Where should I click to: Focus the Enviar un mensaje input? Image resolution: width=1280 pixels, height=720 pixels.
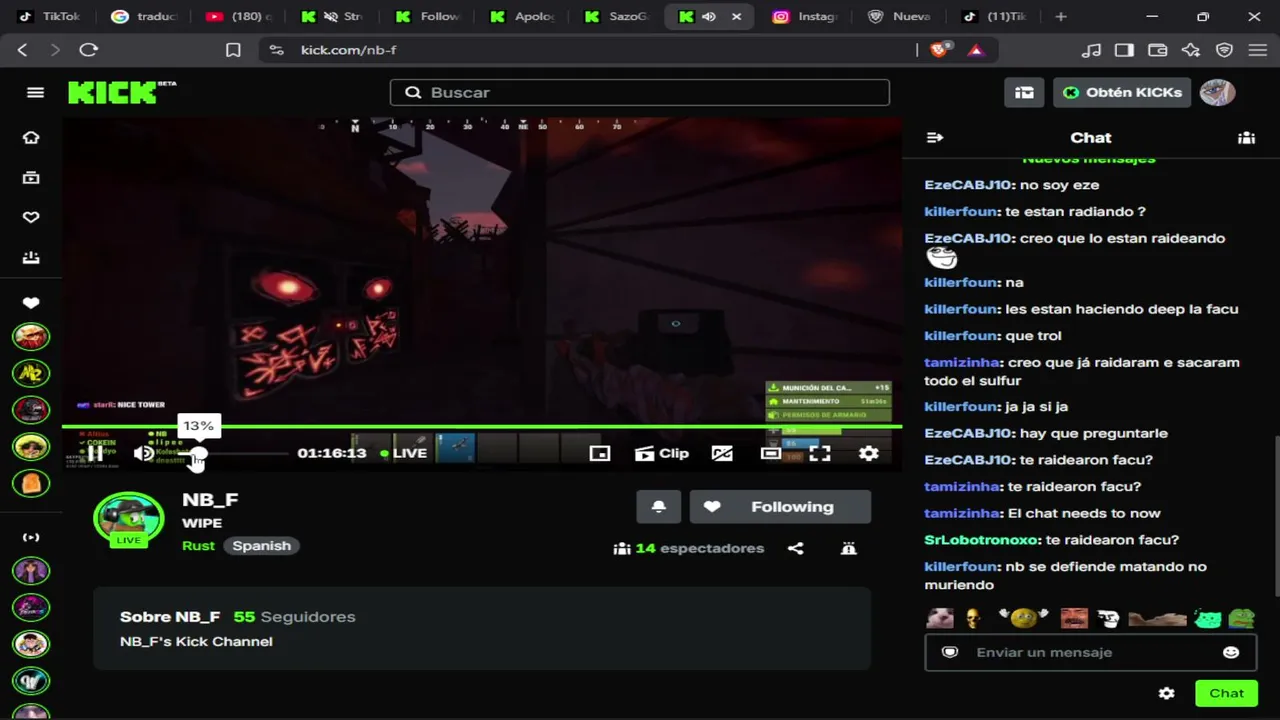[1091, 652]
